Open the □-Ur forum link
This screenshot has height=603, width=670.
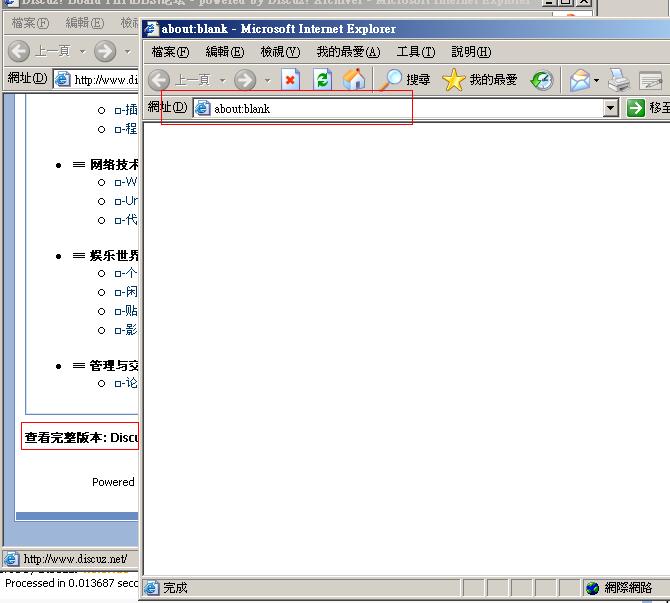click(x=126, y=201)
